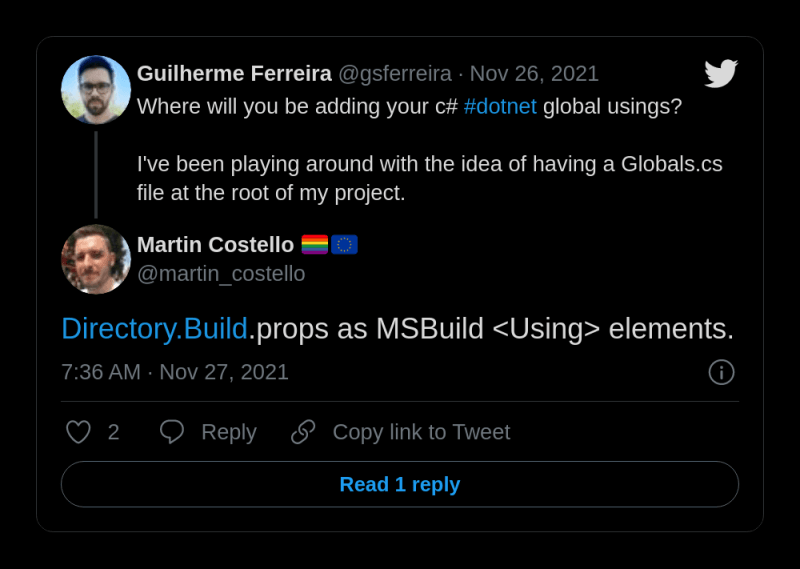Click the Guilherme Ferreira display name
Viewport: 800px width, 569px height.
[x=234, y=73]
